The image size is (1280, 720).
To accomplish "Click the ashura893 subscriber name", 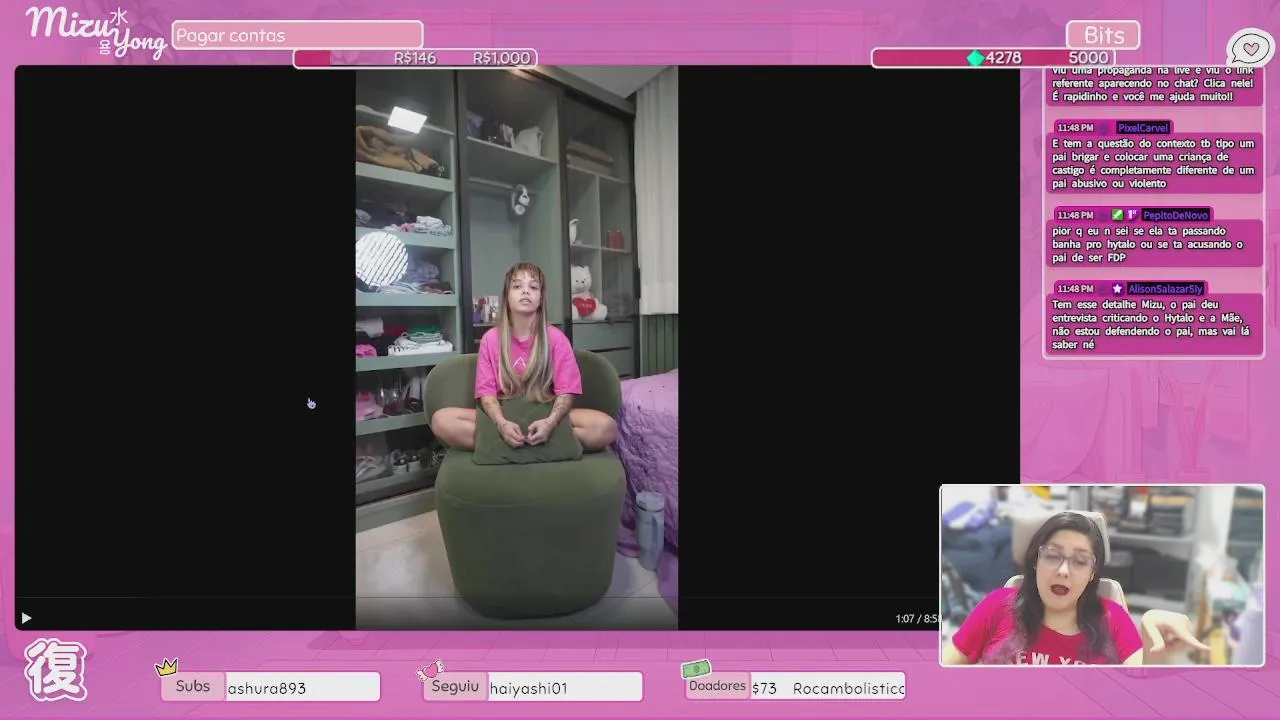I will pos(267,688).
